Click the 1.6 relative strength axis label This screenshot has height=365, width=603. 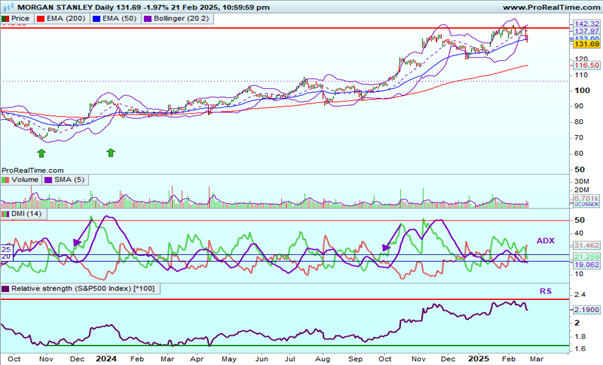[x=580, y=348]
